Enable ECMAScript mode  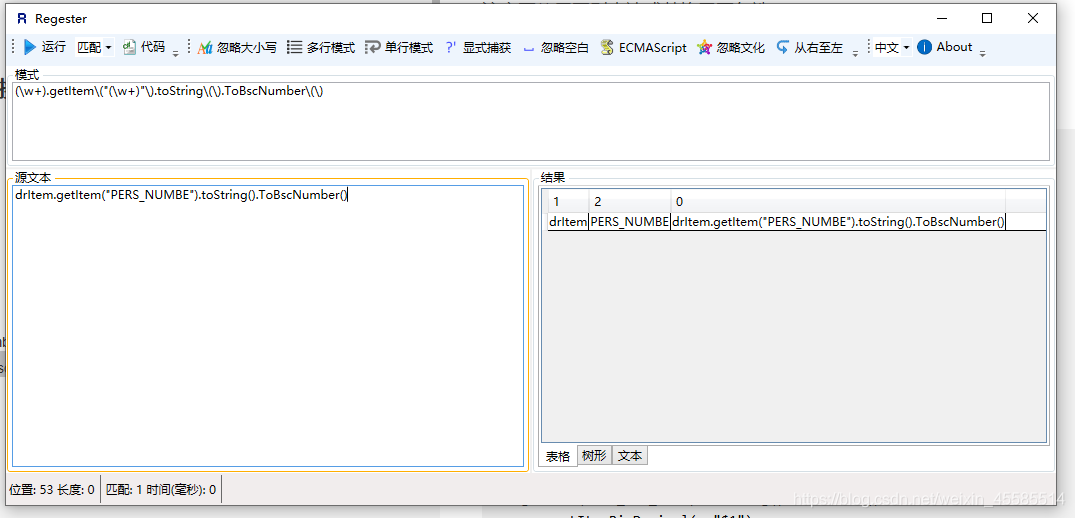pos(643,47)
